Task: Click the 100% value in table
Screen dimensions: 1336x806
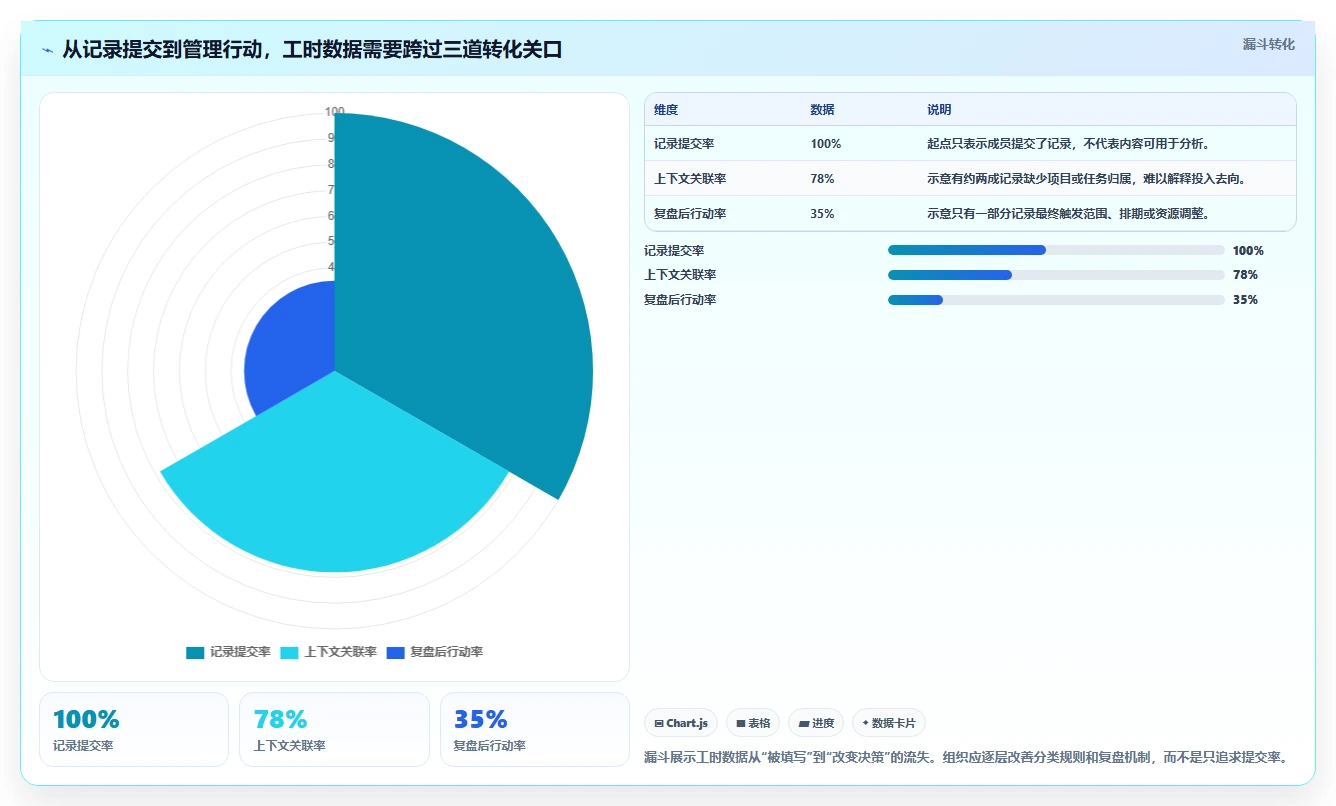Action: point(826,144)
